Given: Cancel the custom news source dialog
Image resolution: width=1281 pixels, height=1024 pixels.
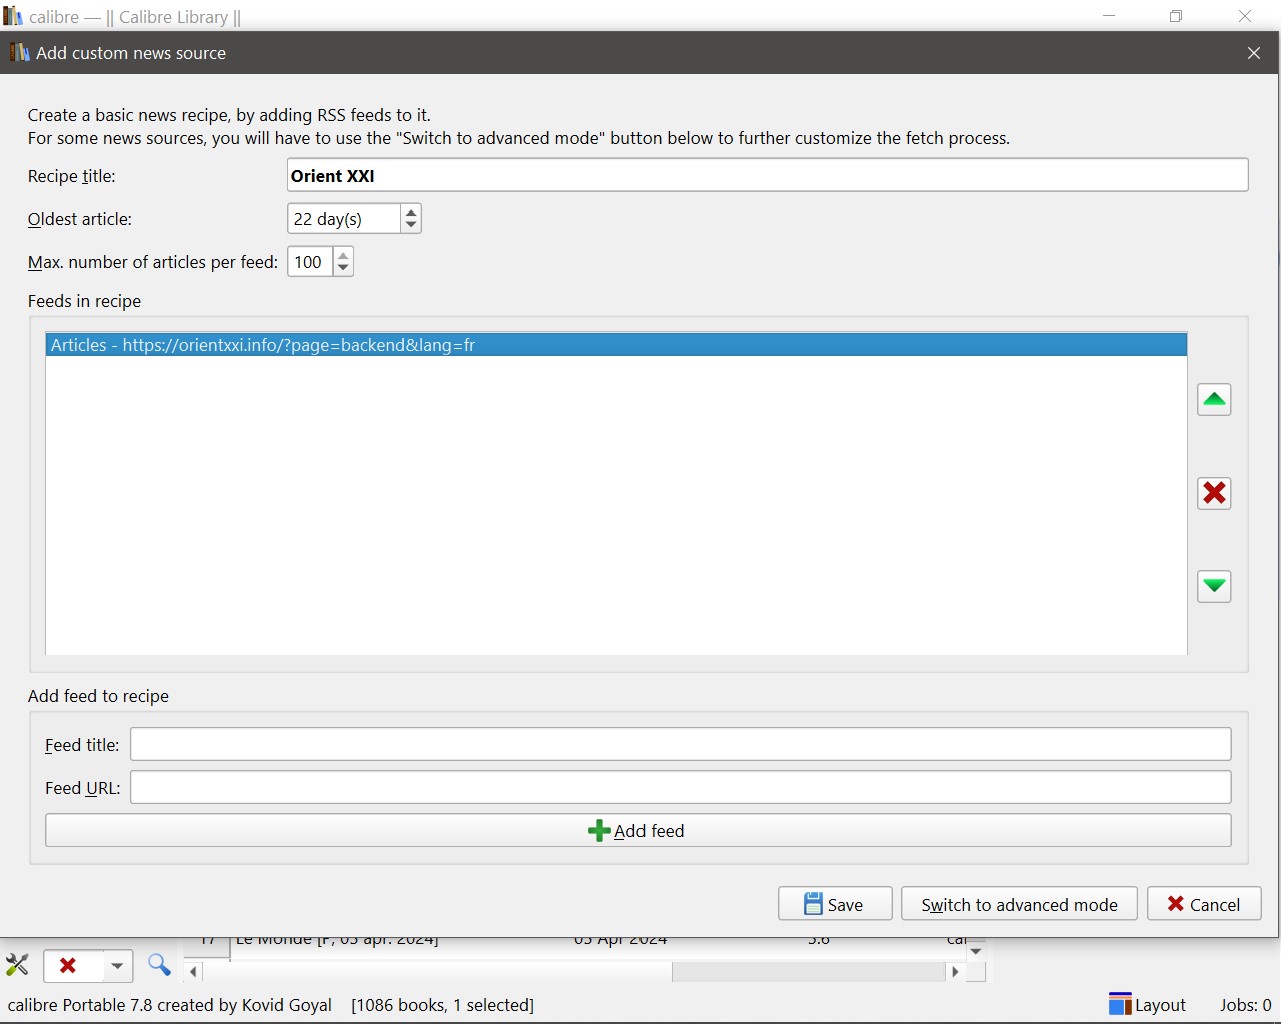Looking at the screenshot, I should point(1204,904).
